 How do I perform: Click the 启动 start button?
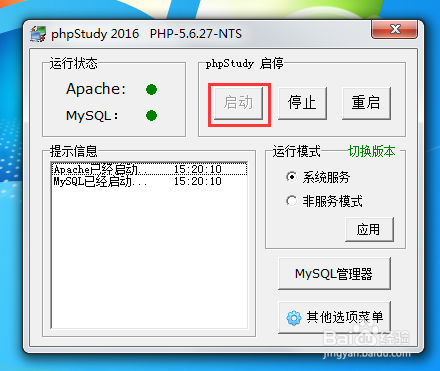tap(238, 103)
